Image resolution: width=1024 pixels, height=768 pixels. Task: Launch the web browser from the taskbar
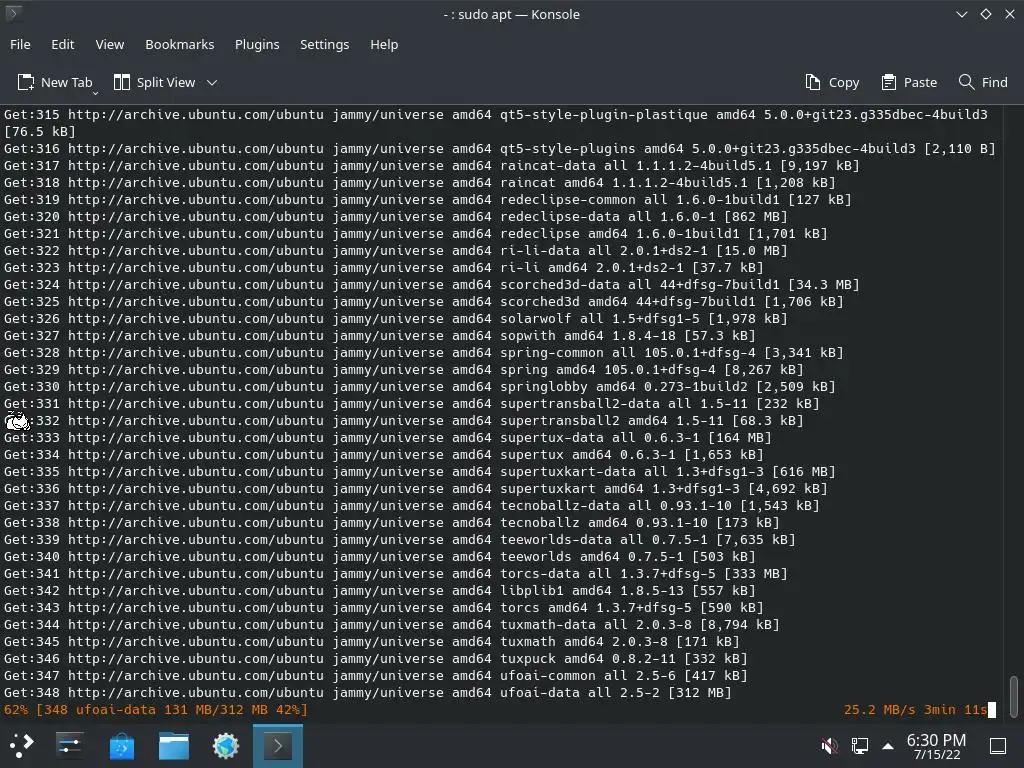tap(226, 745)
